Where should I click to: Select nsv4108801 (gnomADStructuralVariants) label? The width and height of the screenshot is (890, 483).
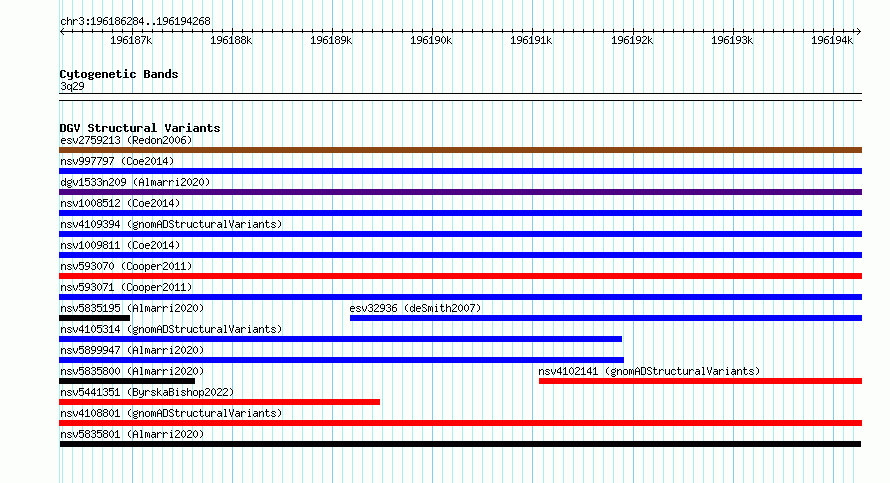pyautogui.click(x=171, y=413)
